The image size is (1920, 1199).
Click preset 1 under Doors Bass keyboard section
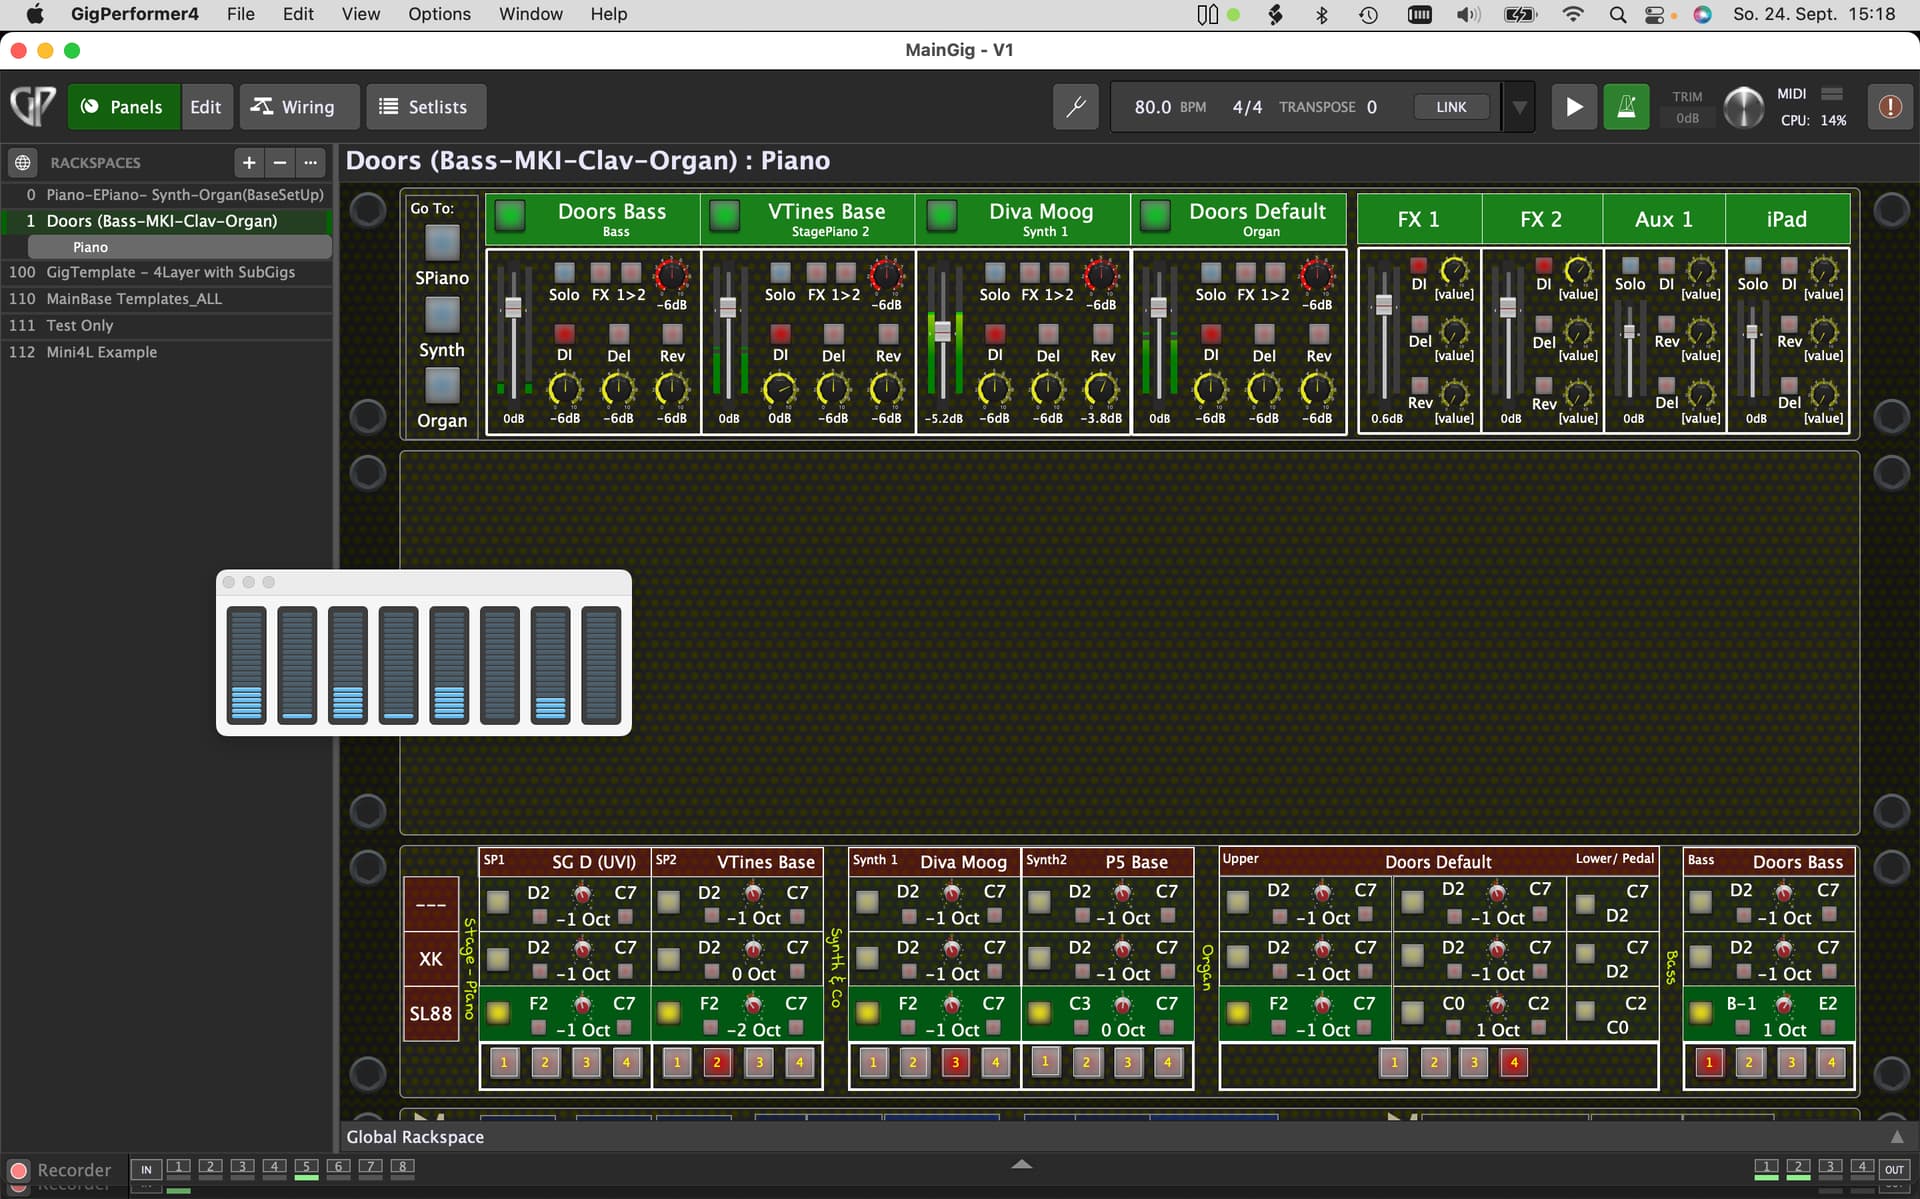(x=1709, y=1063)
